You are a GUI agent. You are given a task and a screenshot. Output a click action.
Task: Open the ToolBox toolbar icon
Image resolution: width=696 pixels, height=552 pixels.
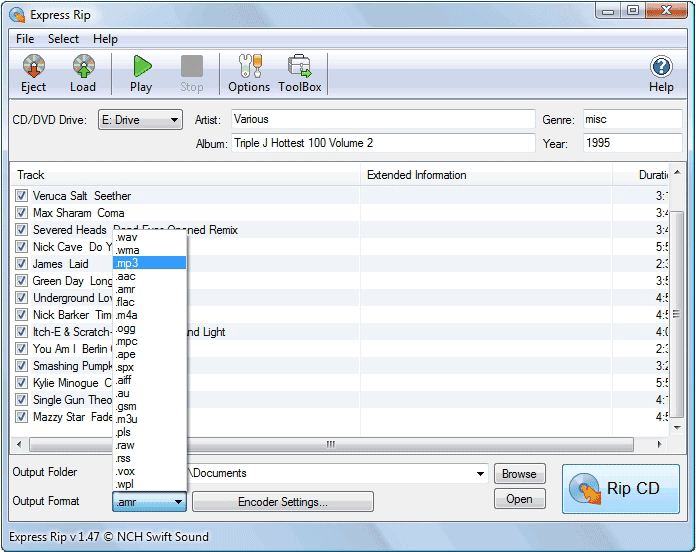click(300, 74)
